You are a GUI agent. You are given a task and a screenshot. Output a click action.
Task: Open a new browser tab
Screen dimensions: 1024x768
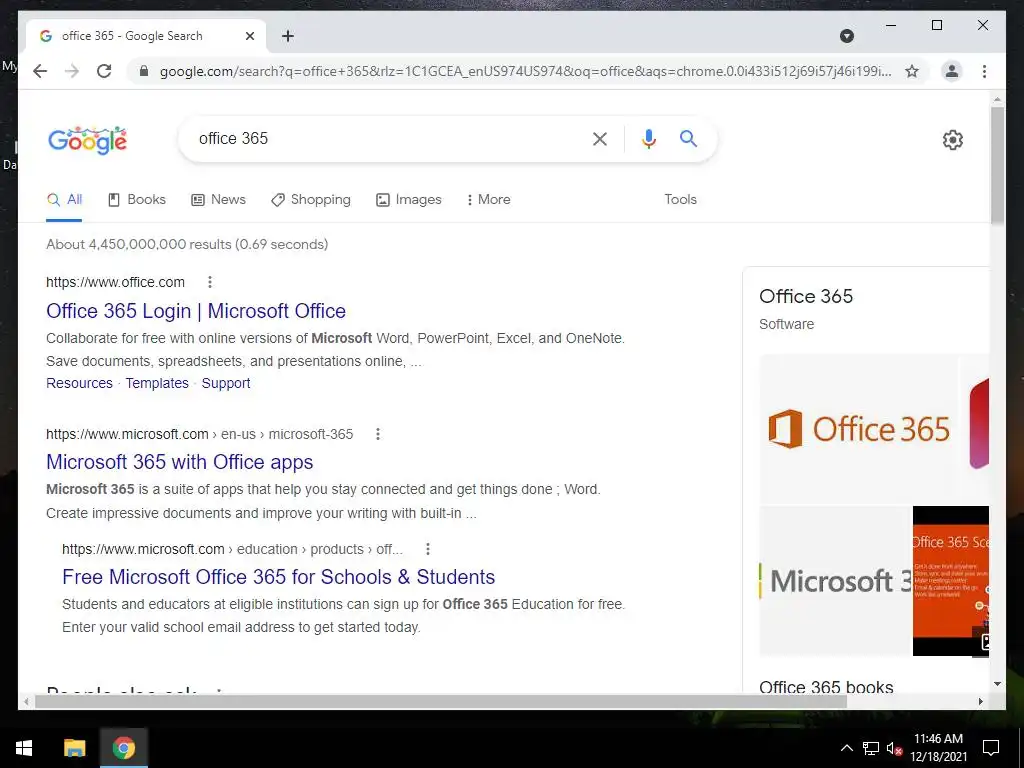[287, 36]
